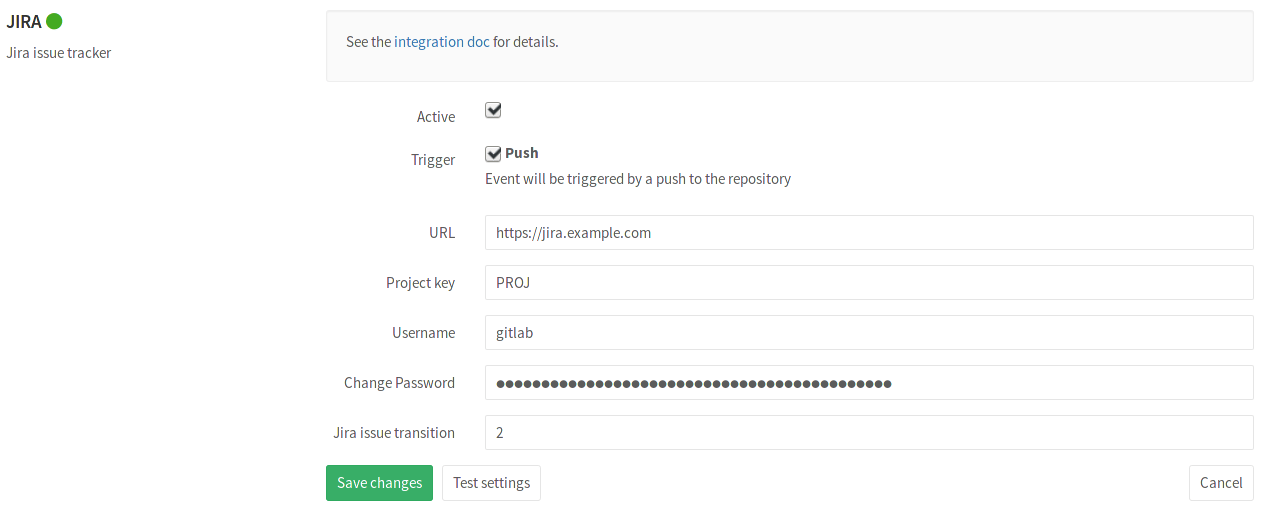This screenshot has height=508, width=1261.
Task: Click the URL field label
Action: pos(441,233)
